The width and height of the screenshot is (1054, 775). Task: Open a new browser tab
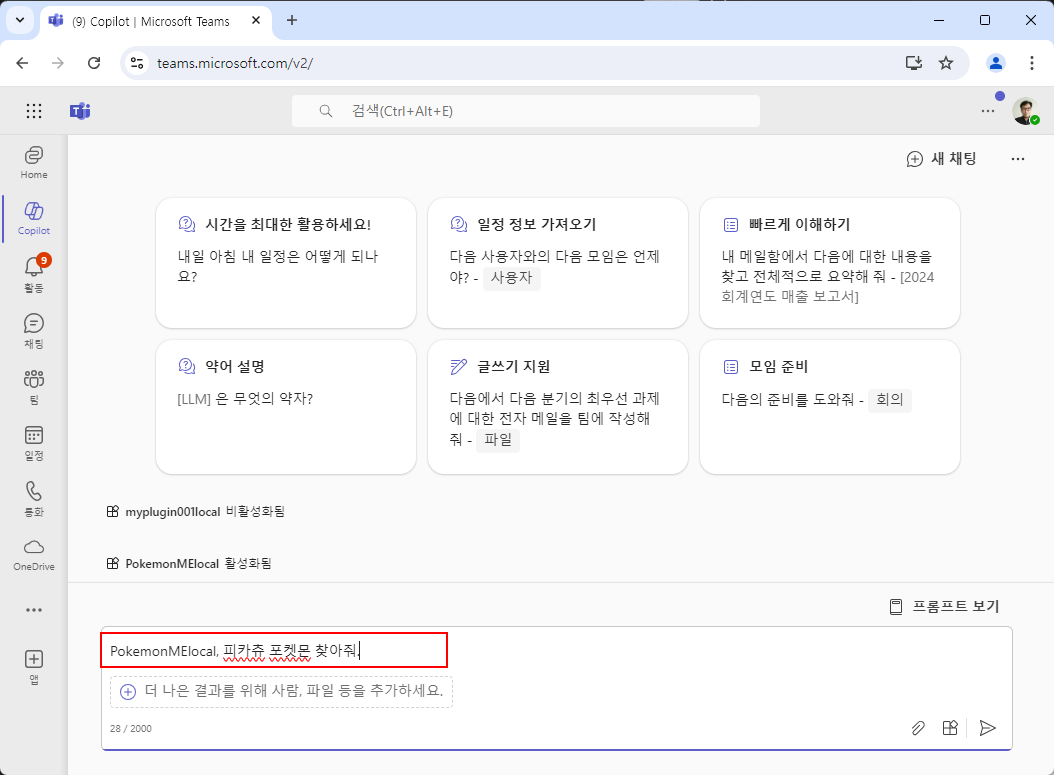pos(292,21)
